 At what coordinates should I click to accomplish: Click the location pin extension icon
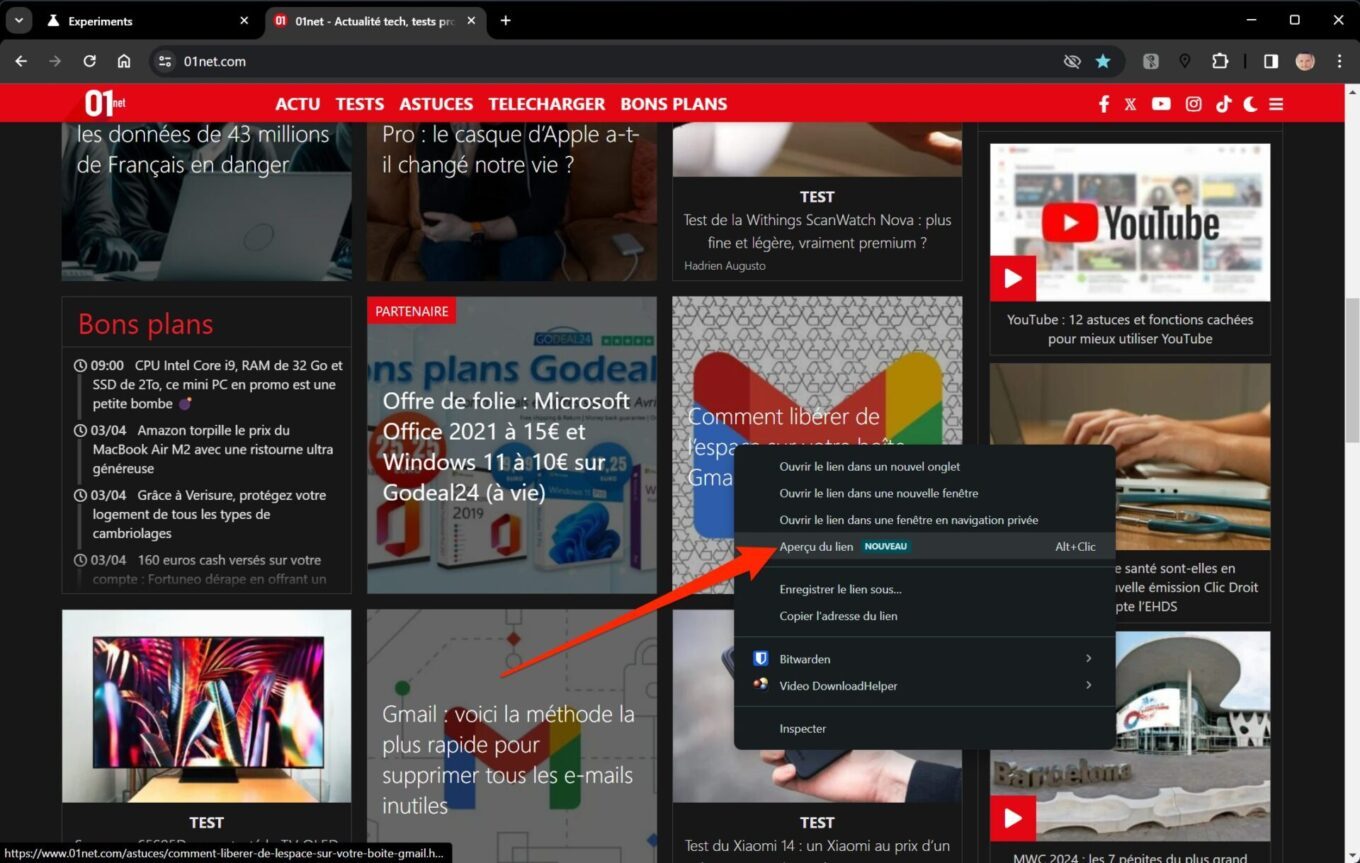pos(1185,61)
